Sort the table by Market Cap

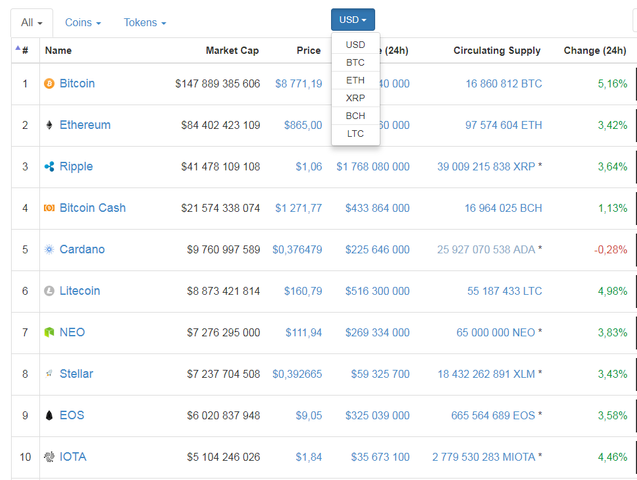232,50
